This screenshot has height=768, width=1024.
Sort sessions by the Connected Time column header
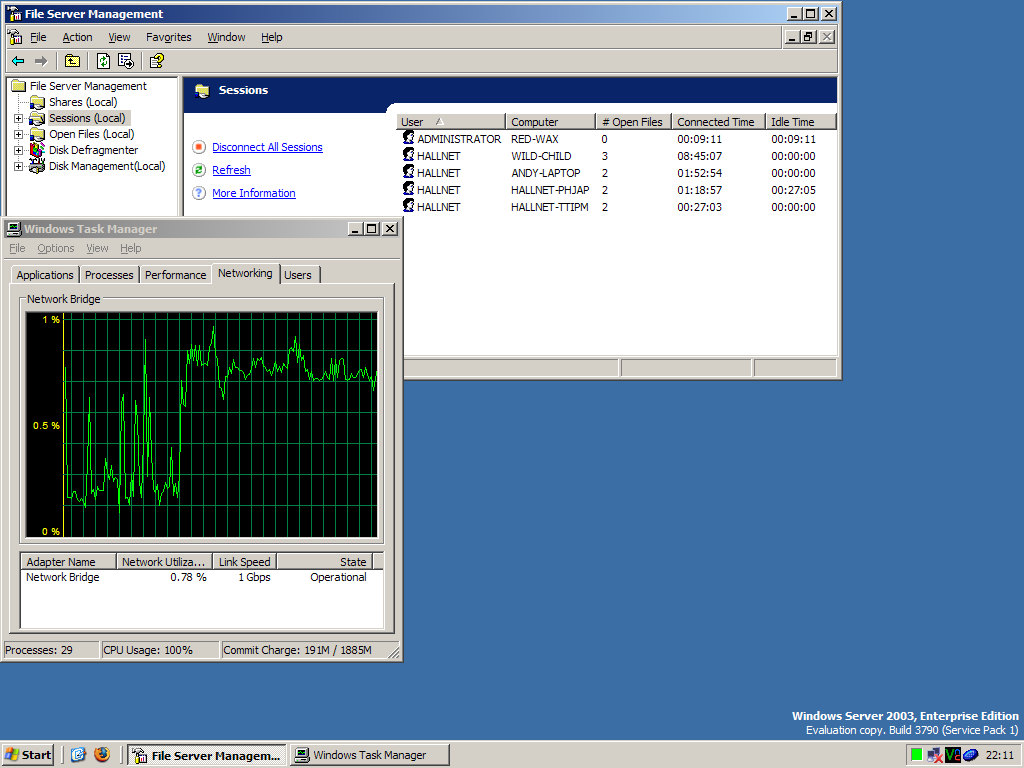coord(718,121)
